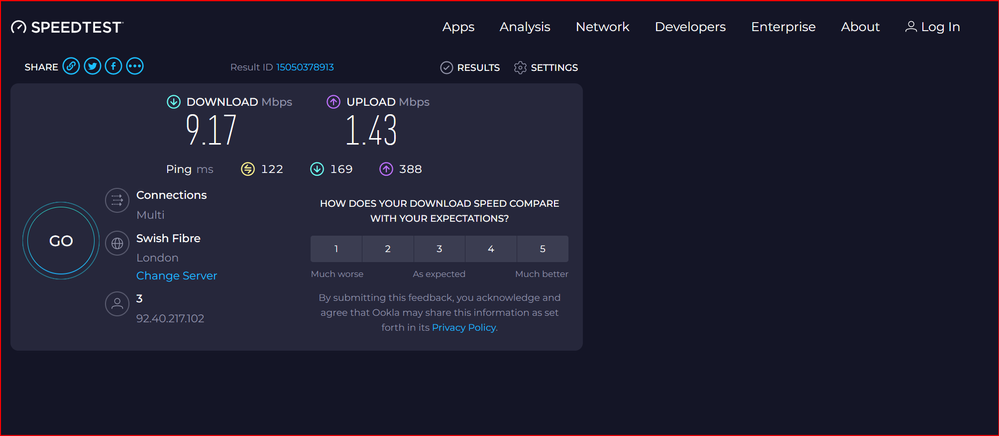Rate download speed as 3
Image resolution: width=999 pixels, height=436 pixels.
(439, 249)
